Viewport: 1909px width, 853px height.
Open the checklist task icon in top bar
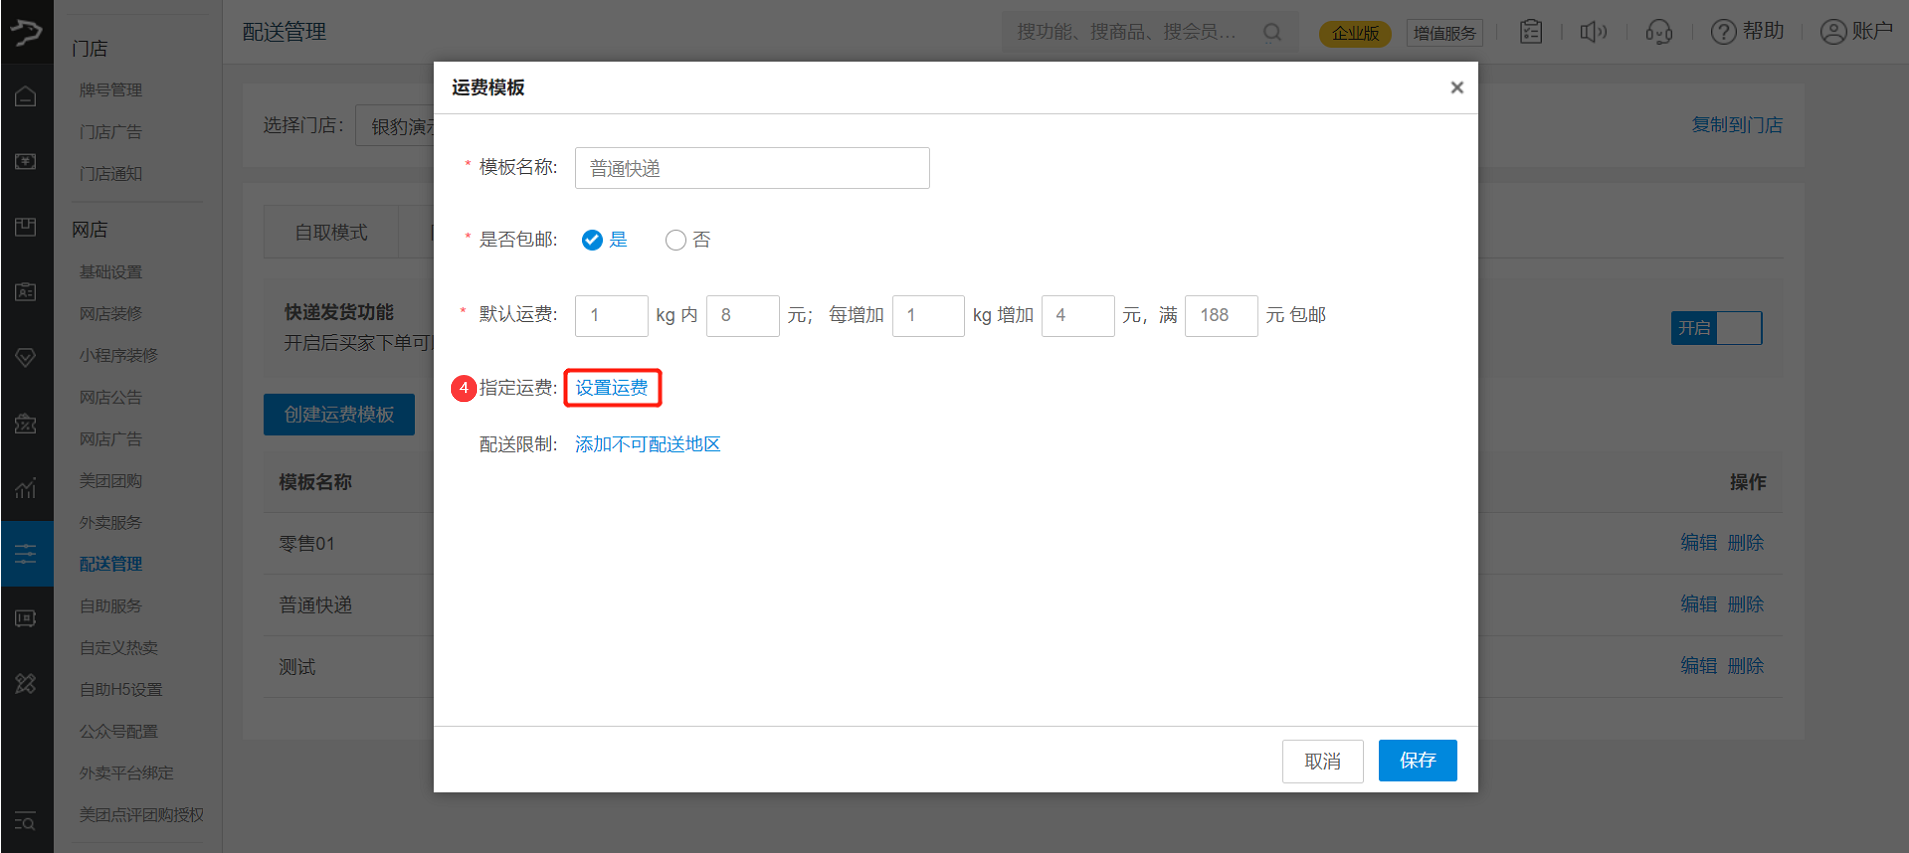pyautogui.click(x=1530, y=32)
